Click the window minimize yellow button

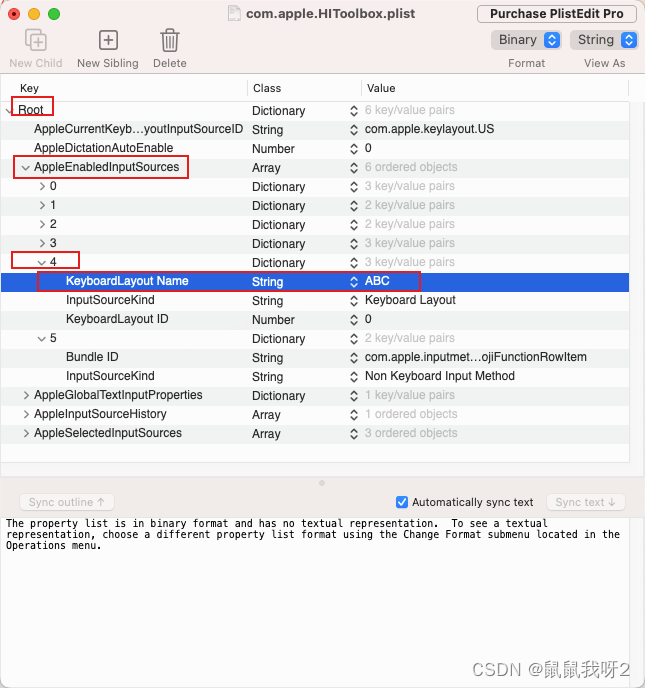pos(34,14)
